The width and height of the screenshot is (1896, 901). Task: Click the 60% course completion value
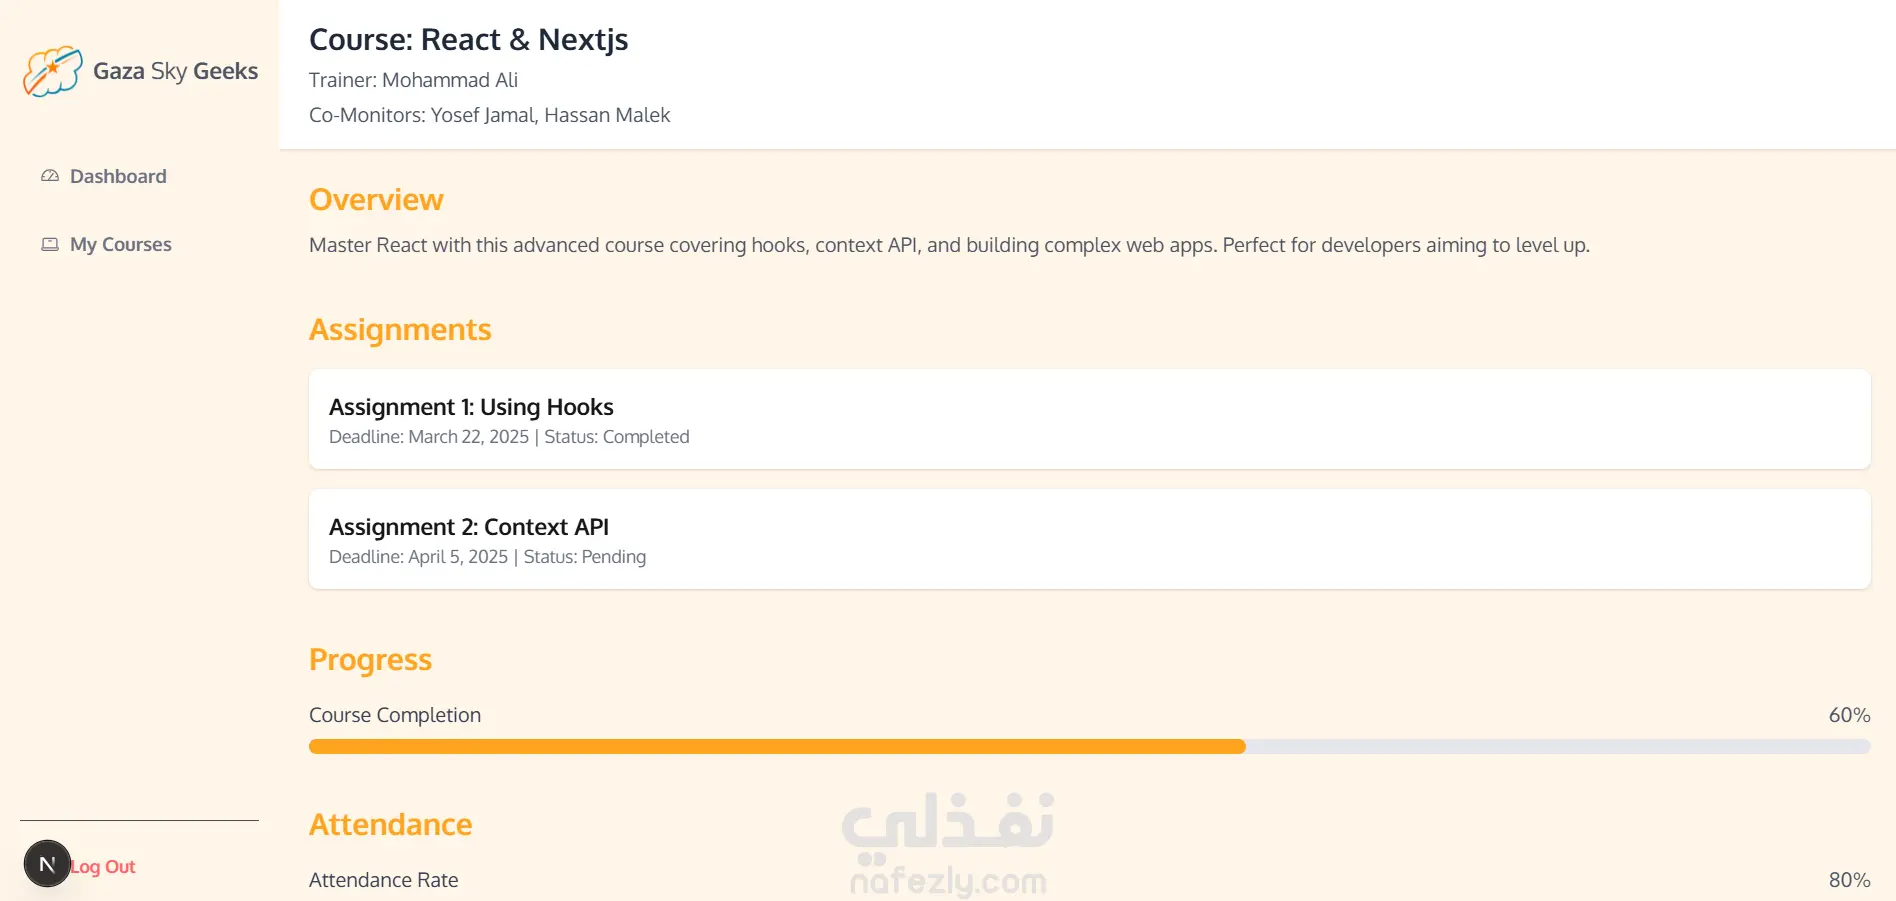(1849, 715)
